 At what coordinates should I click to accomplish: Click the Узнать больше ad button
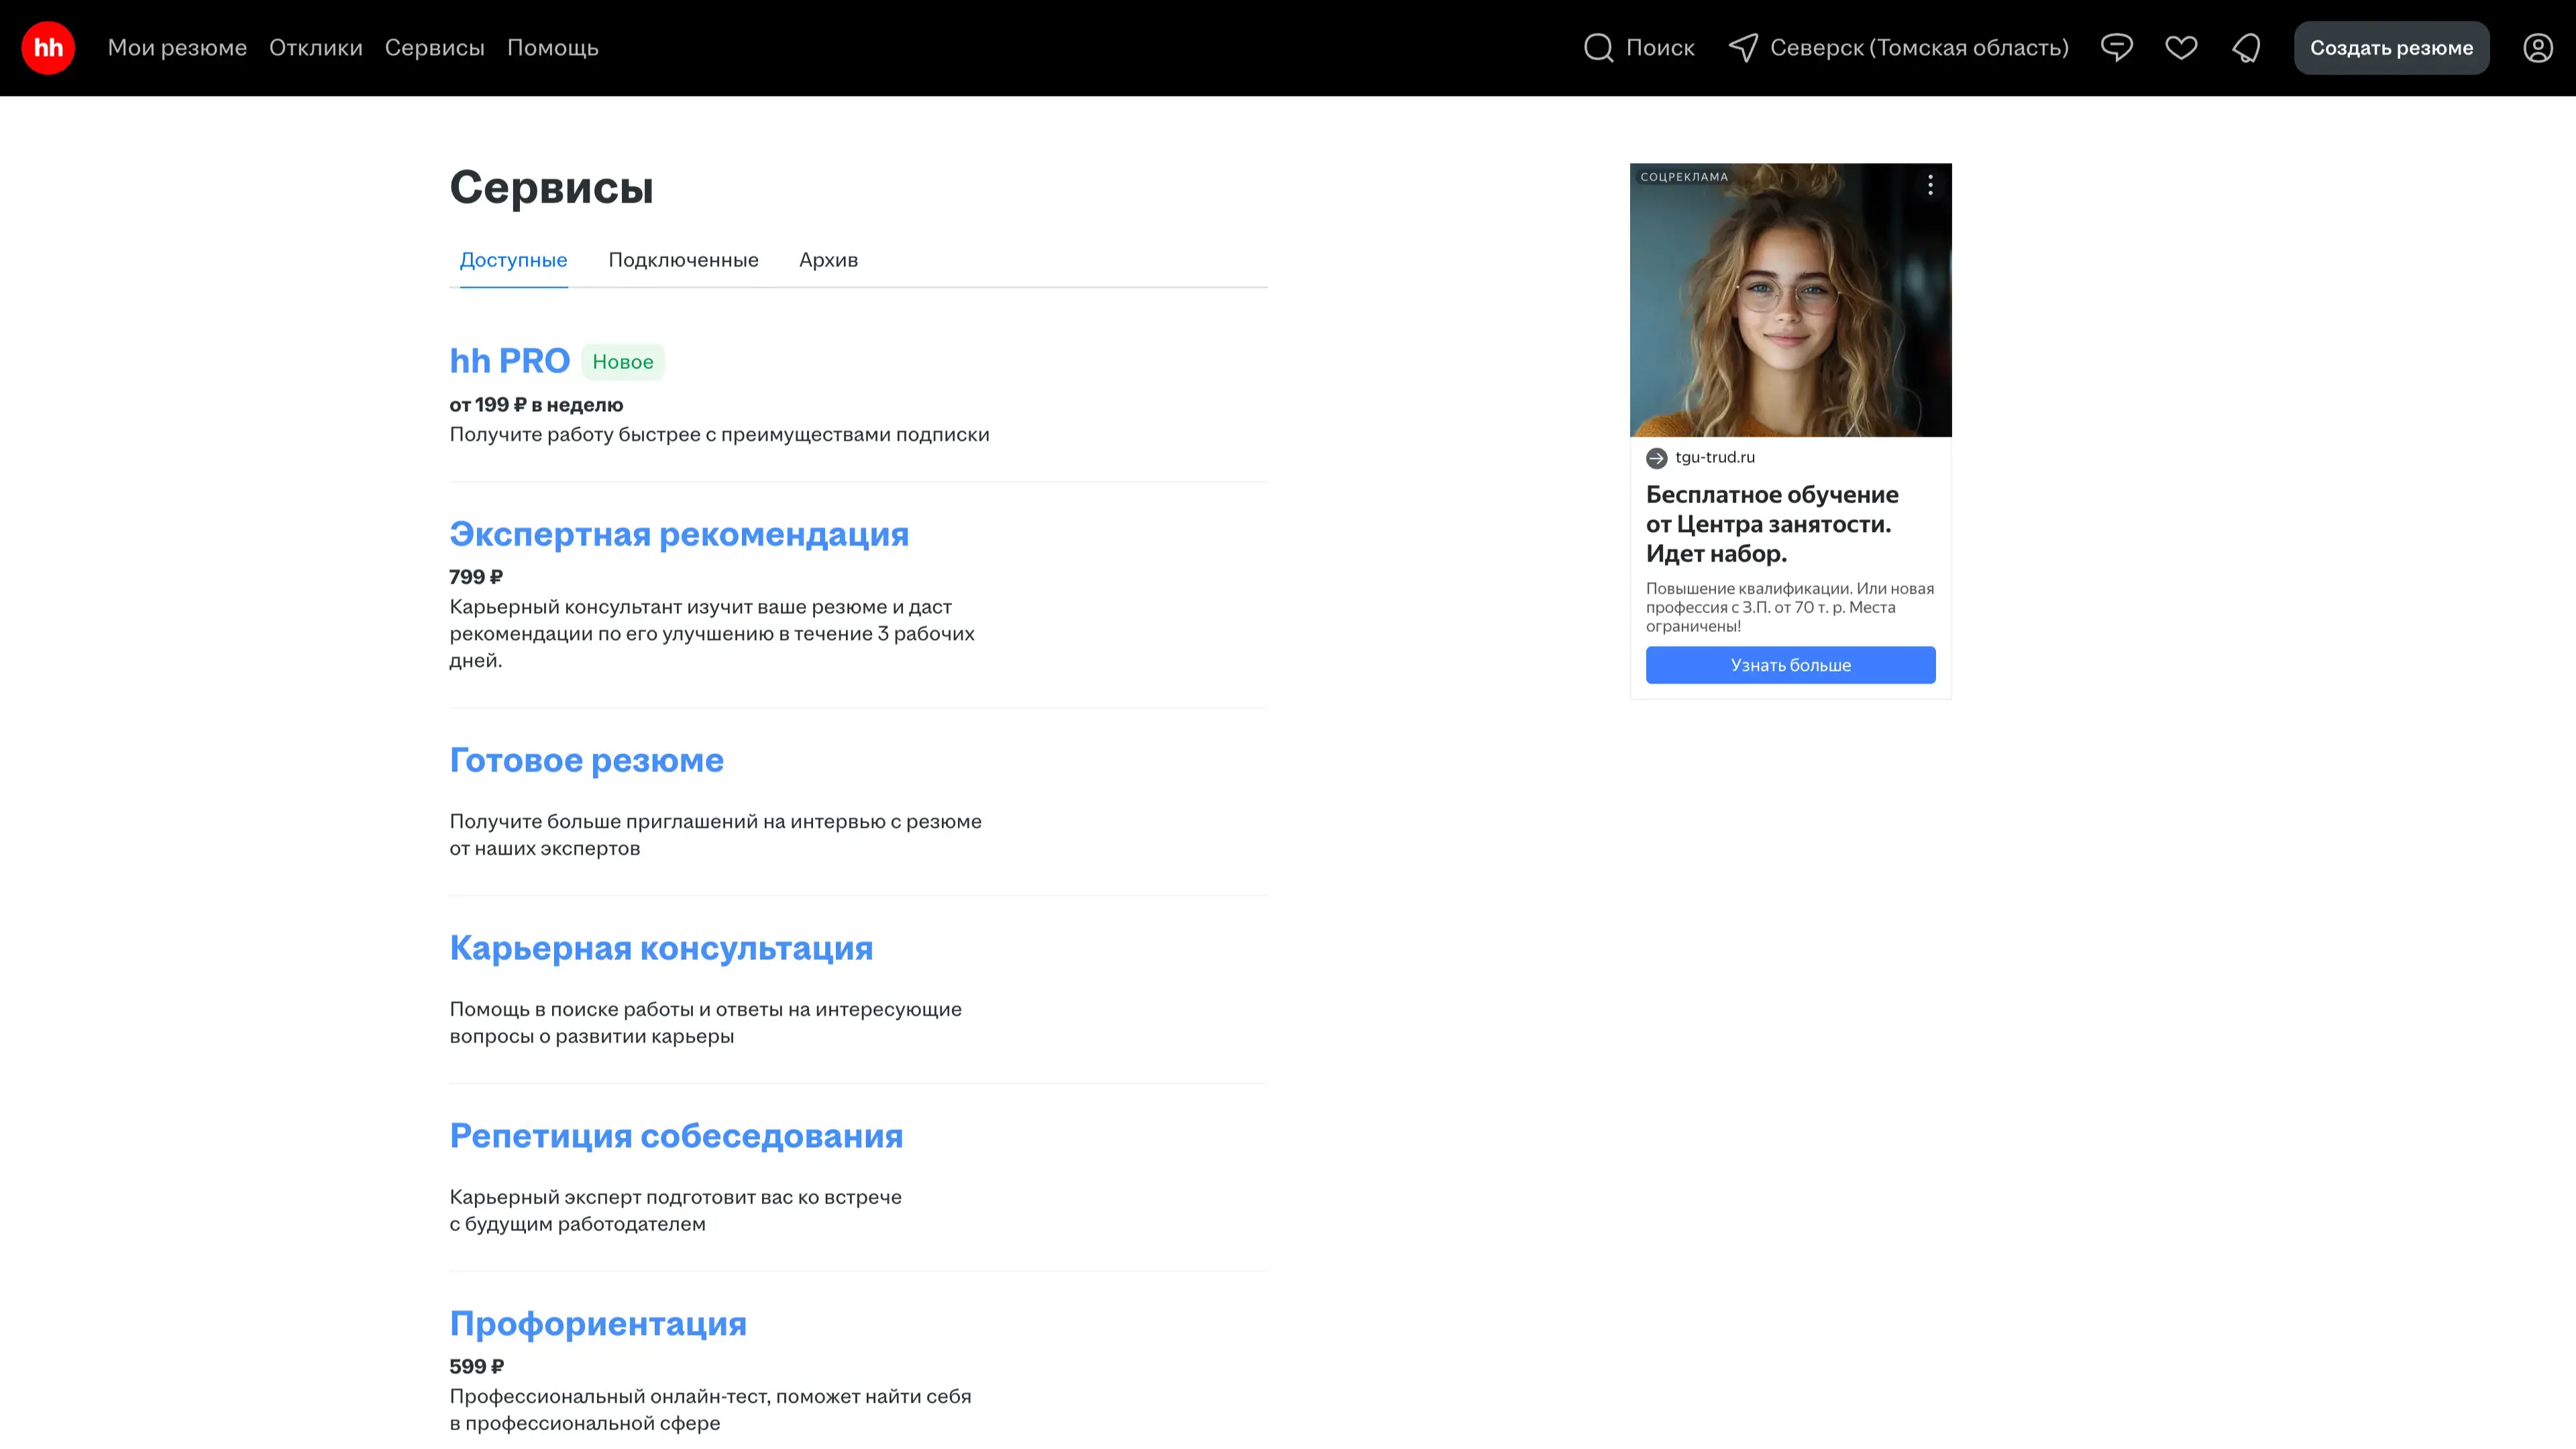click(x=1790, y=665)
